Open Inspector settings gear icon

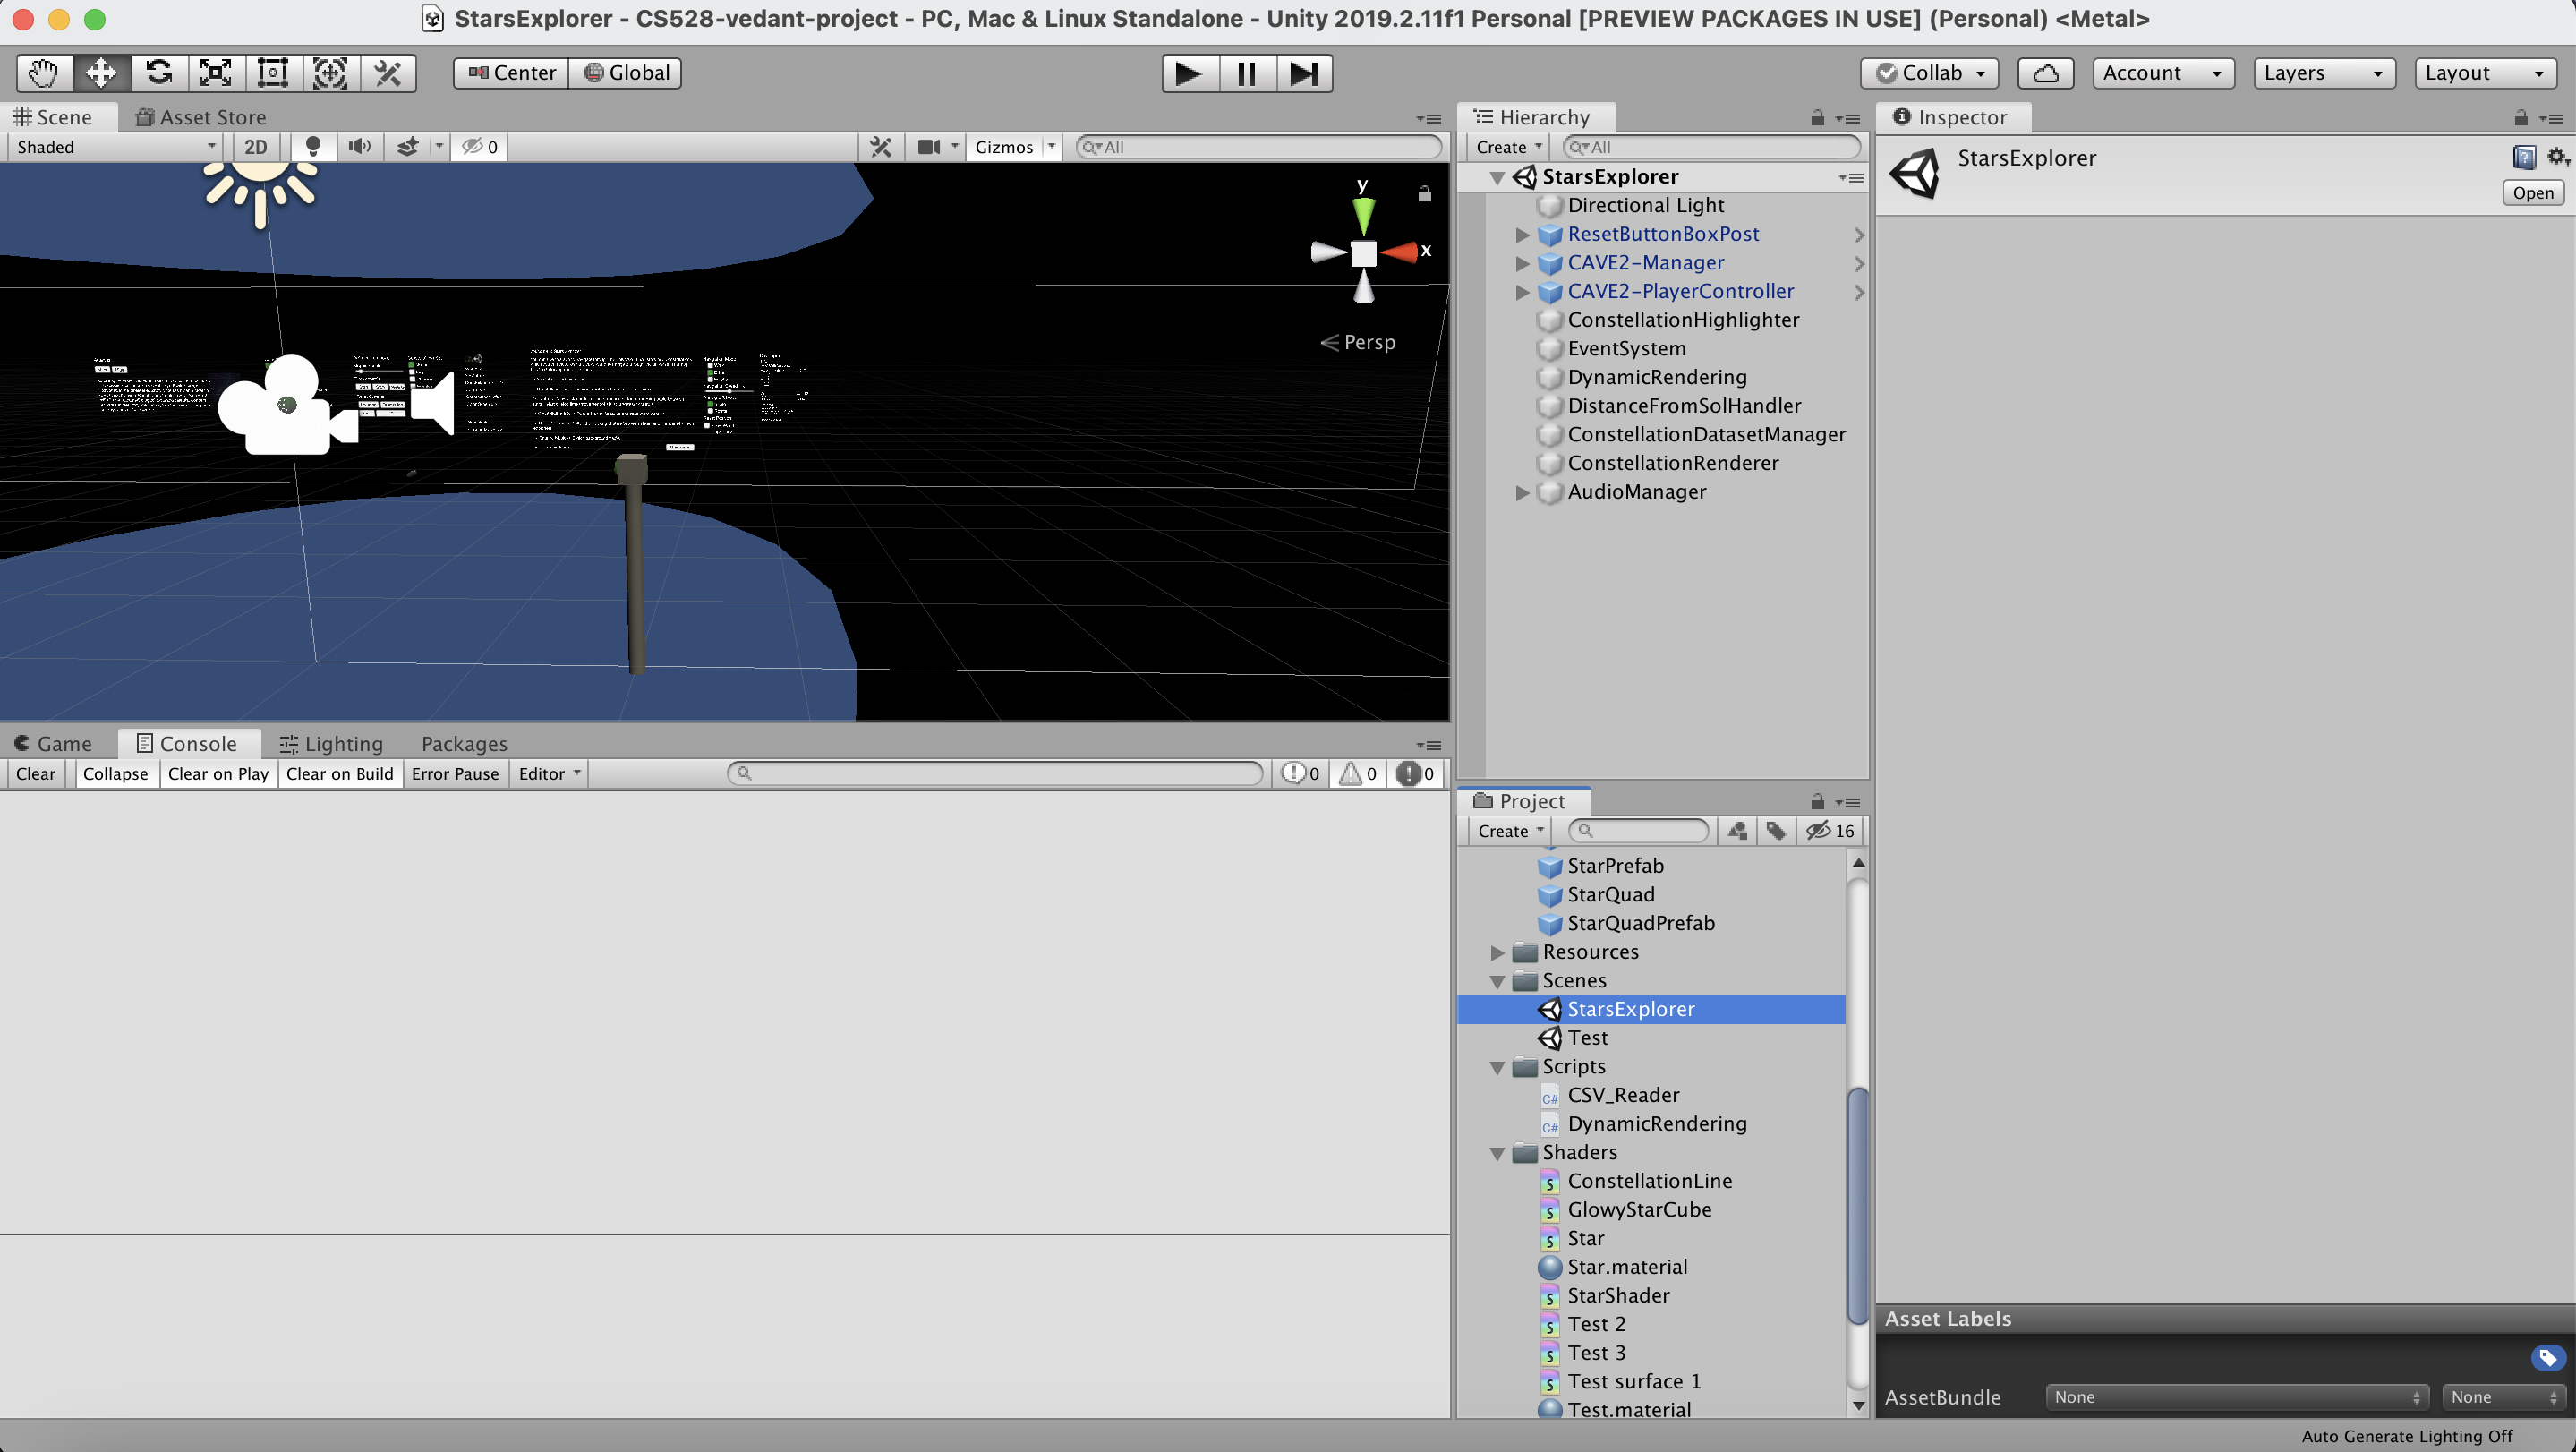pos(2558,157)
